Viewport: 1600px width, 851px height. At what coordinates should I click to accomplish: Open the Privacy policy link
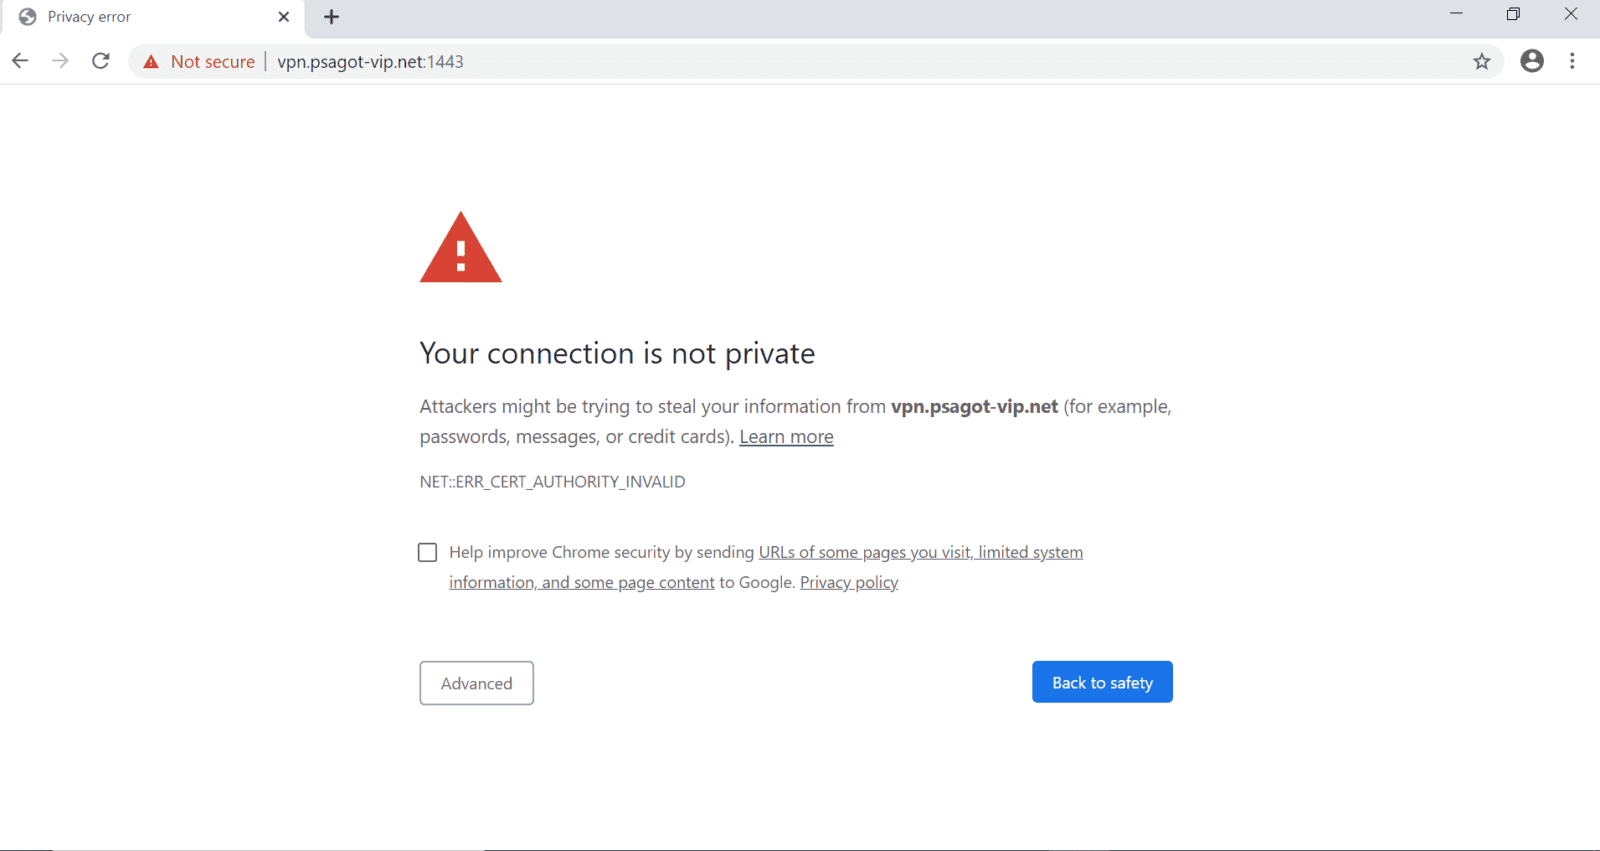[x=849, y=582]
